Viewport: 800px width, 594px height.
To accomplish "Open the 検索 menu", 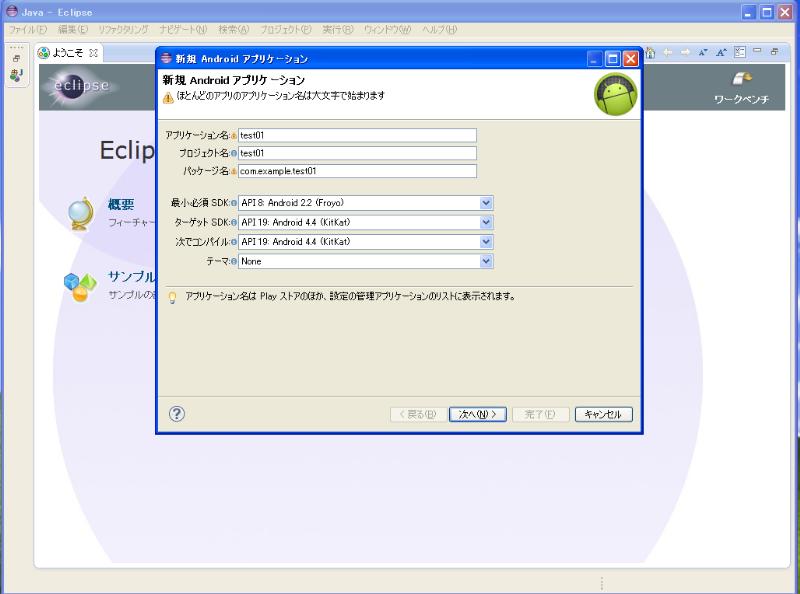I will [x=234, y=30].
